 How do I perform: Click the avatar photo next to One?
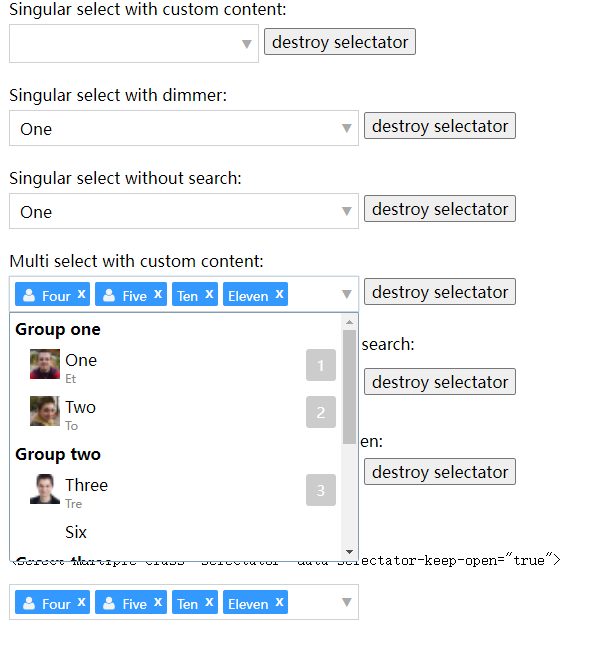pyautogui.click(x=45, y=364)
